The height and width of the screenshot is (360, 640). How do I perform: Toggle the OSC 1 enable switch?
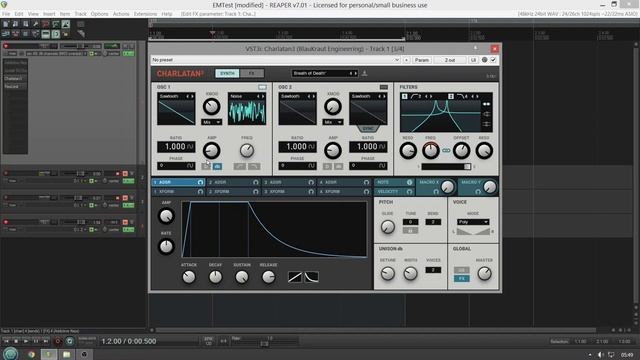click(x=262, y=87)
